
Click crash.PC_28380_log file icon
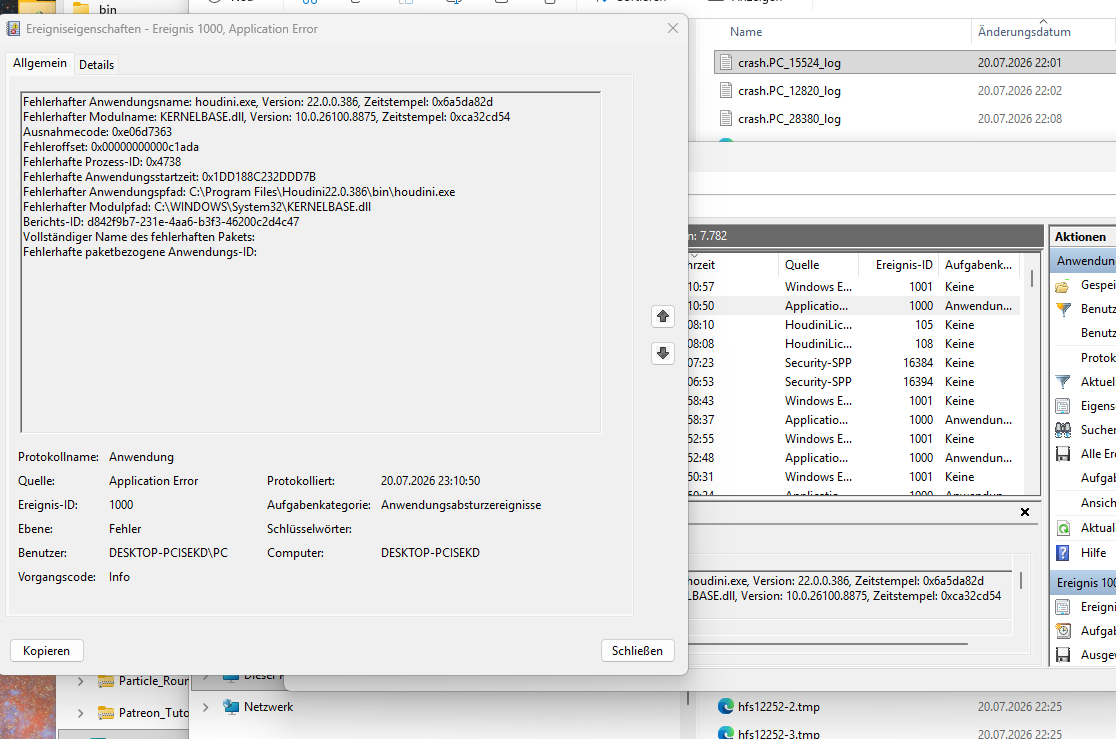coord(725,118)
